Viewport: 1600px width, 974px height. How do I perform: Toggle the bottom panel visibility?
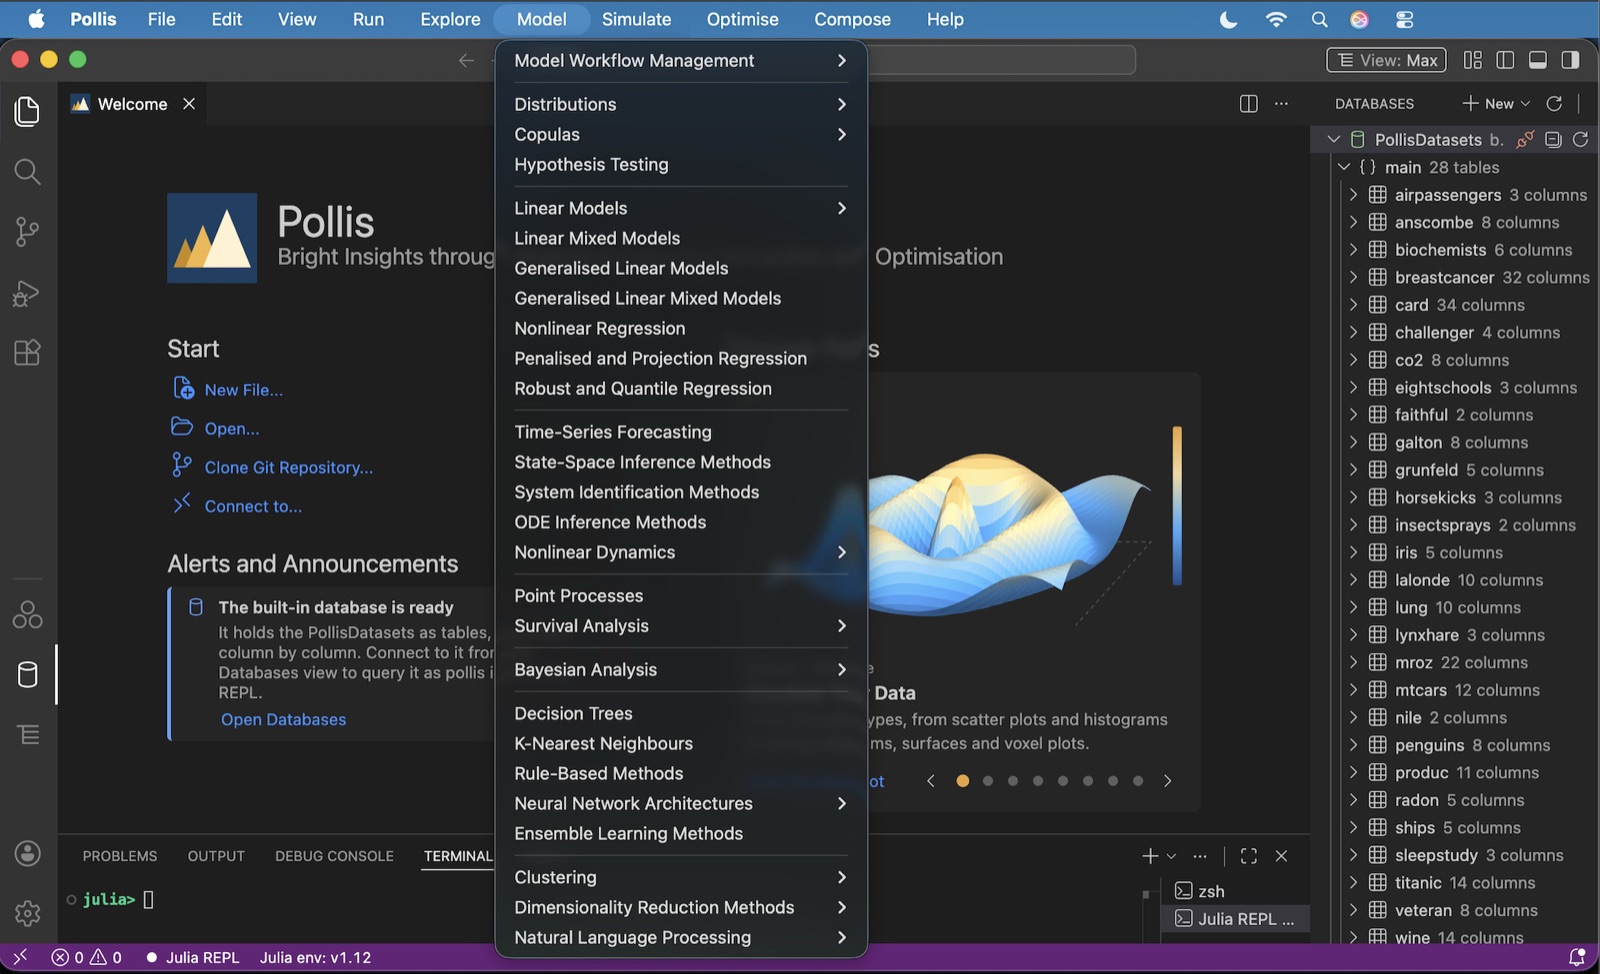(1538, 60)
